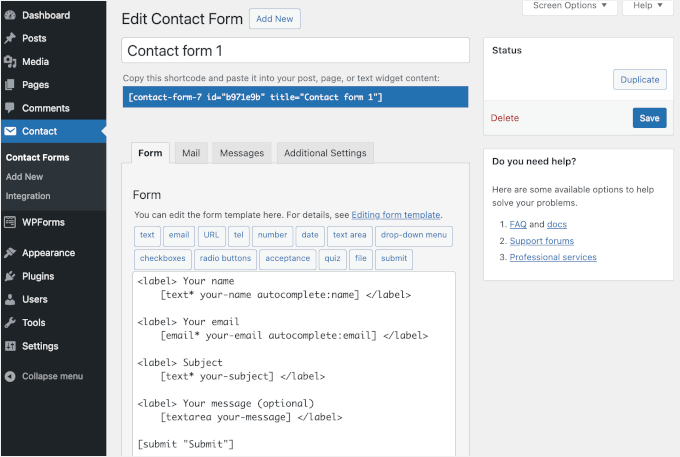Insert a submit tag

[394, 258]
